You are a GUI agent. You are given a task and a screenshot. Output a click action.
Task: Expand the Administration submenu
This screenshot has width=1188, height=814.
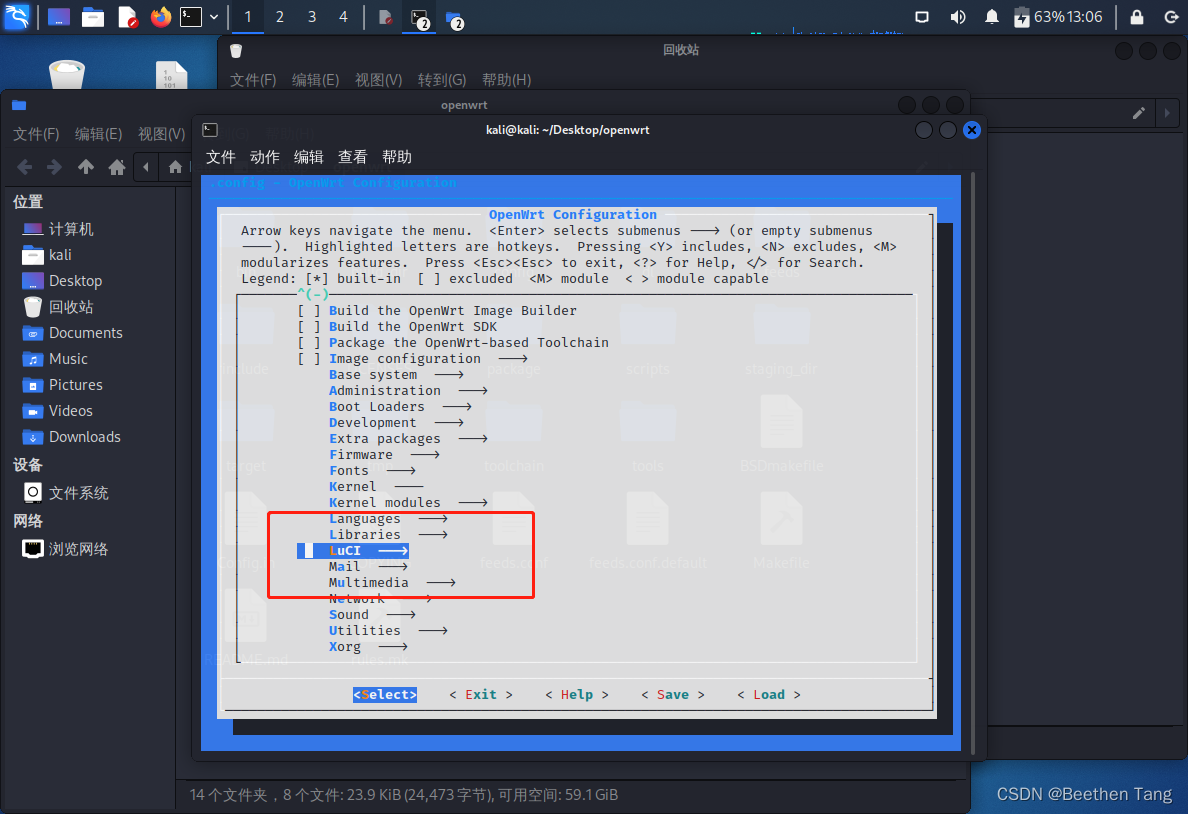pos(408,390)
